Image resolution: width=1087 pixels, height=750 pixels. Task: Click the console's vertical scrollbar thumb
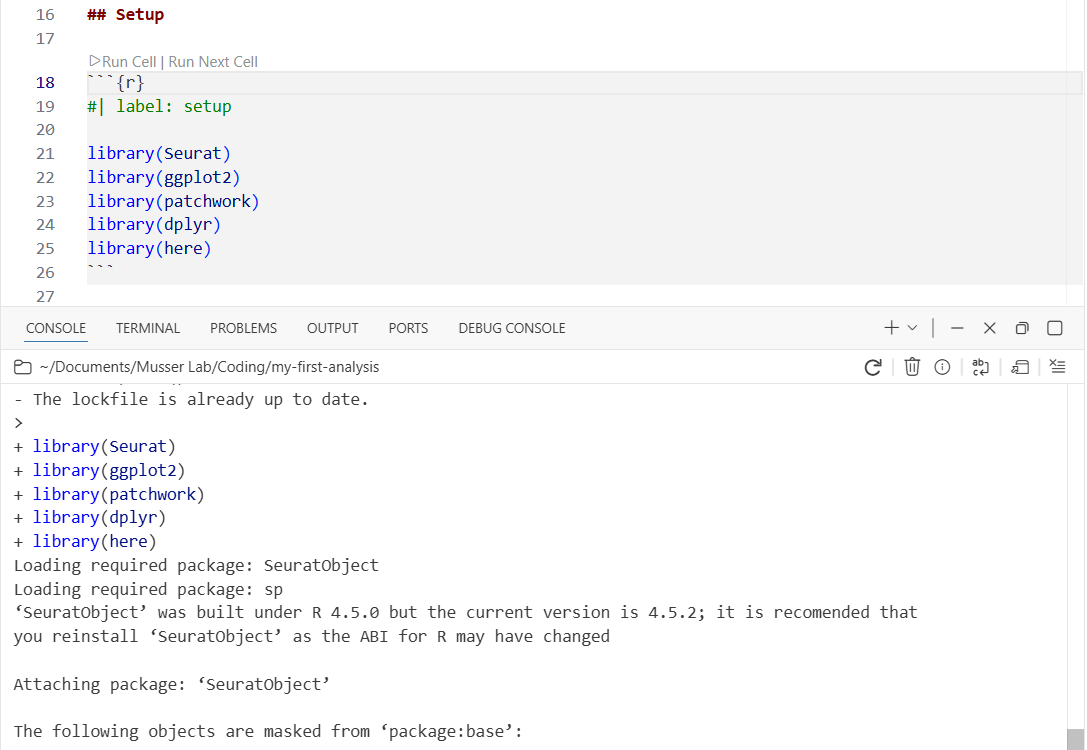(1075, 738)
